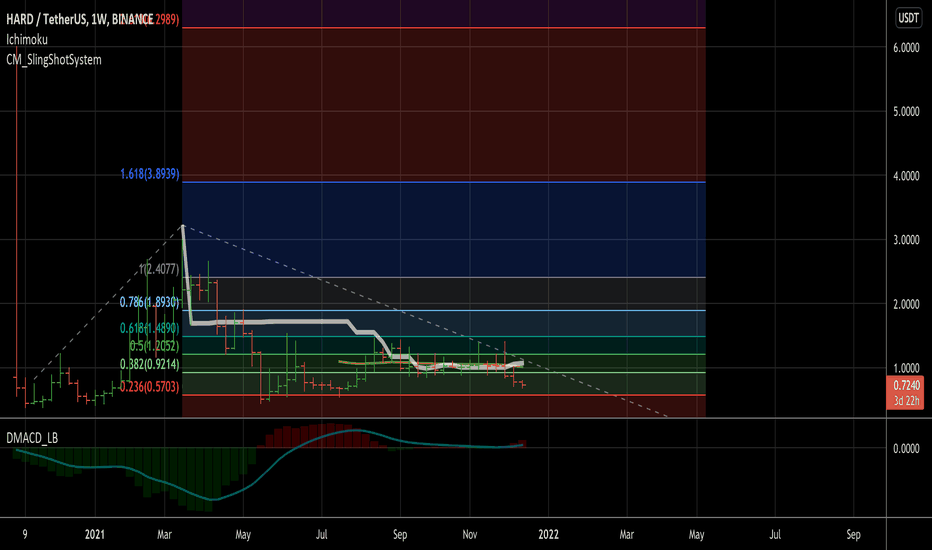Click the 0.236(0.5703) Fibonacci label

(x=149, y=387)
